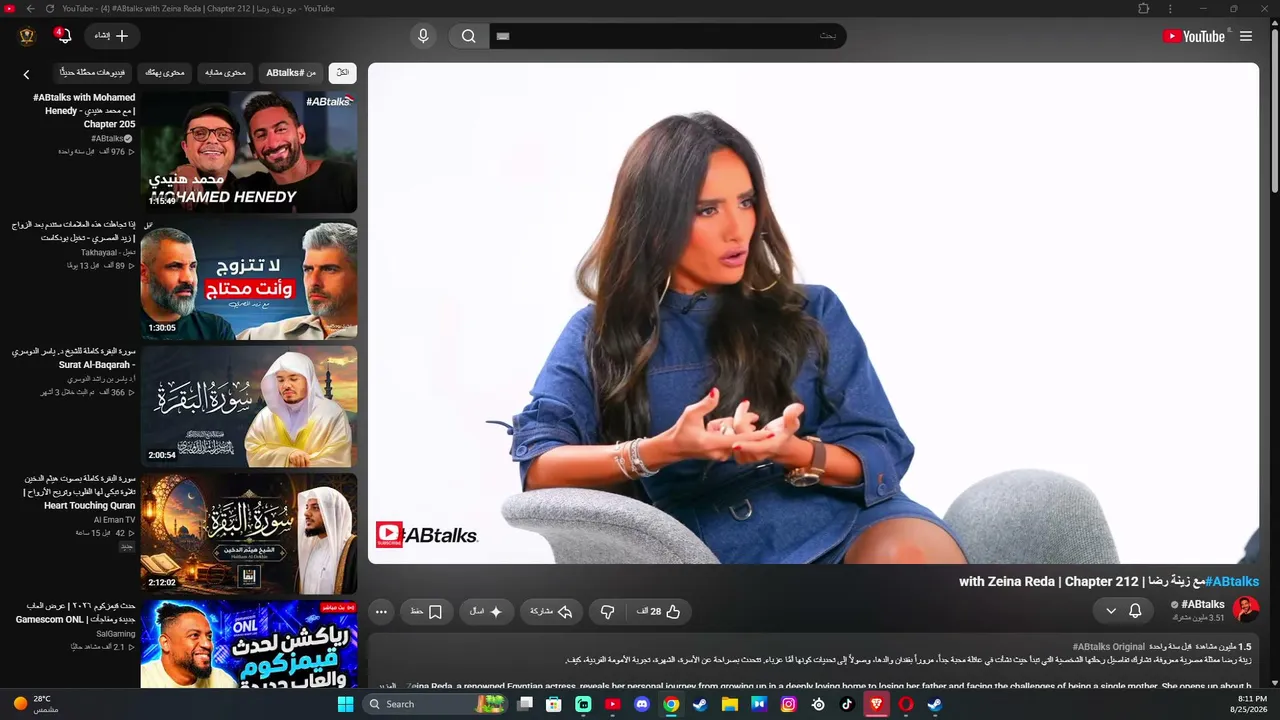Open more actions three-dot button
This screenshot has height=720, width=1280.
(x=381, y=612)
